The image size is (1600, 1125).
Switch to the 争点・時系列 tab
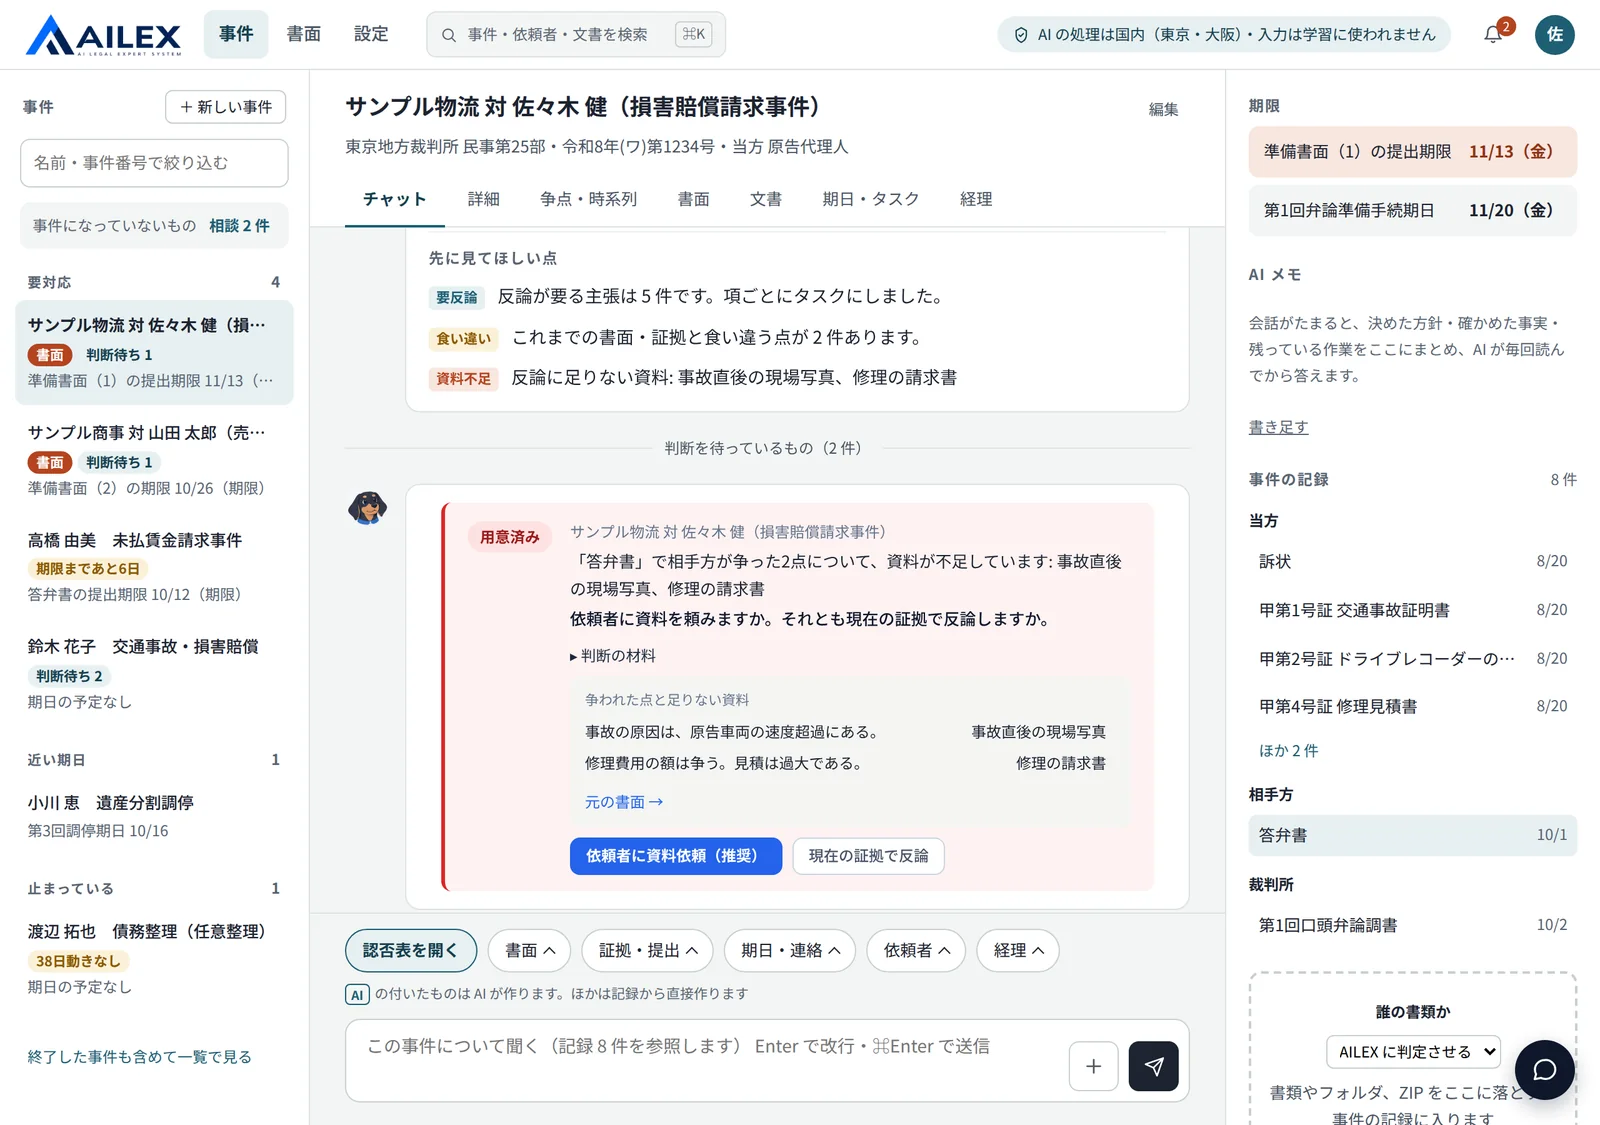588,199
